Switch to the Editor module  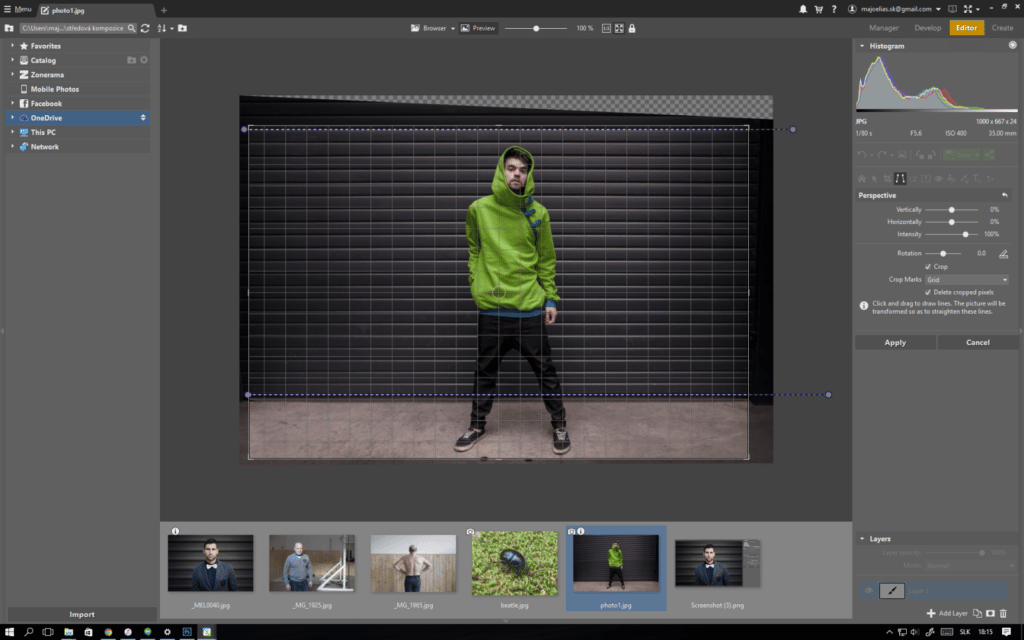[967, 28]
